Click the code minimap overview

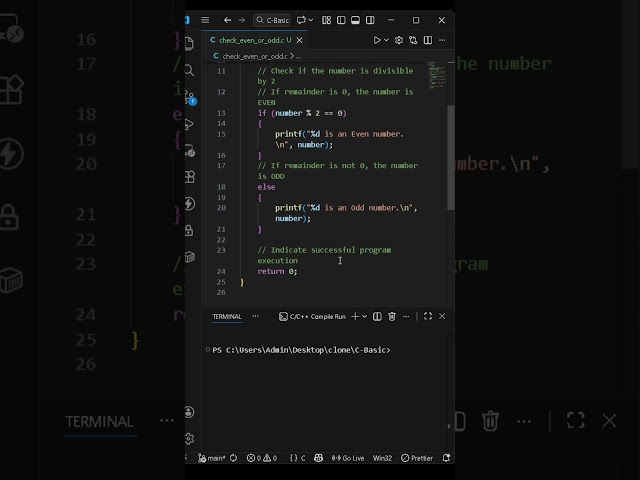point(436,75)
